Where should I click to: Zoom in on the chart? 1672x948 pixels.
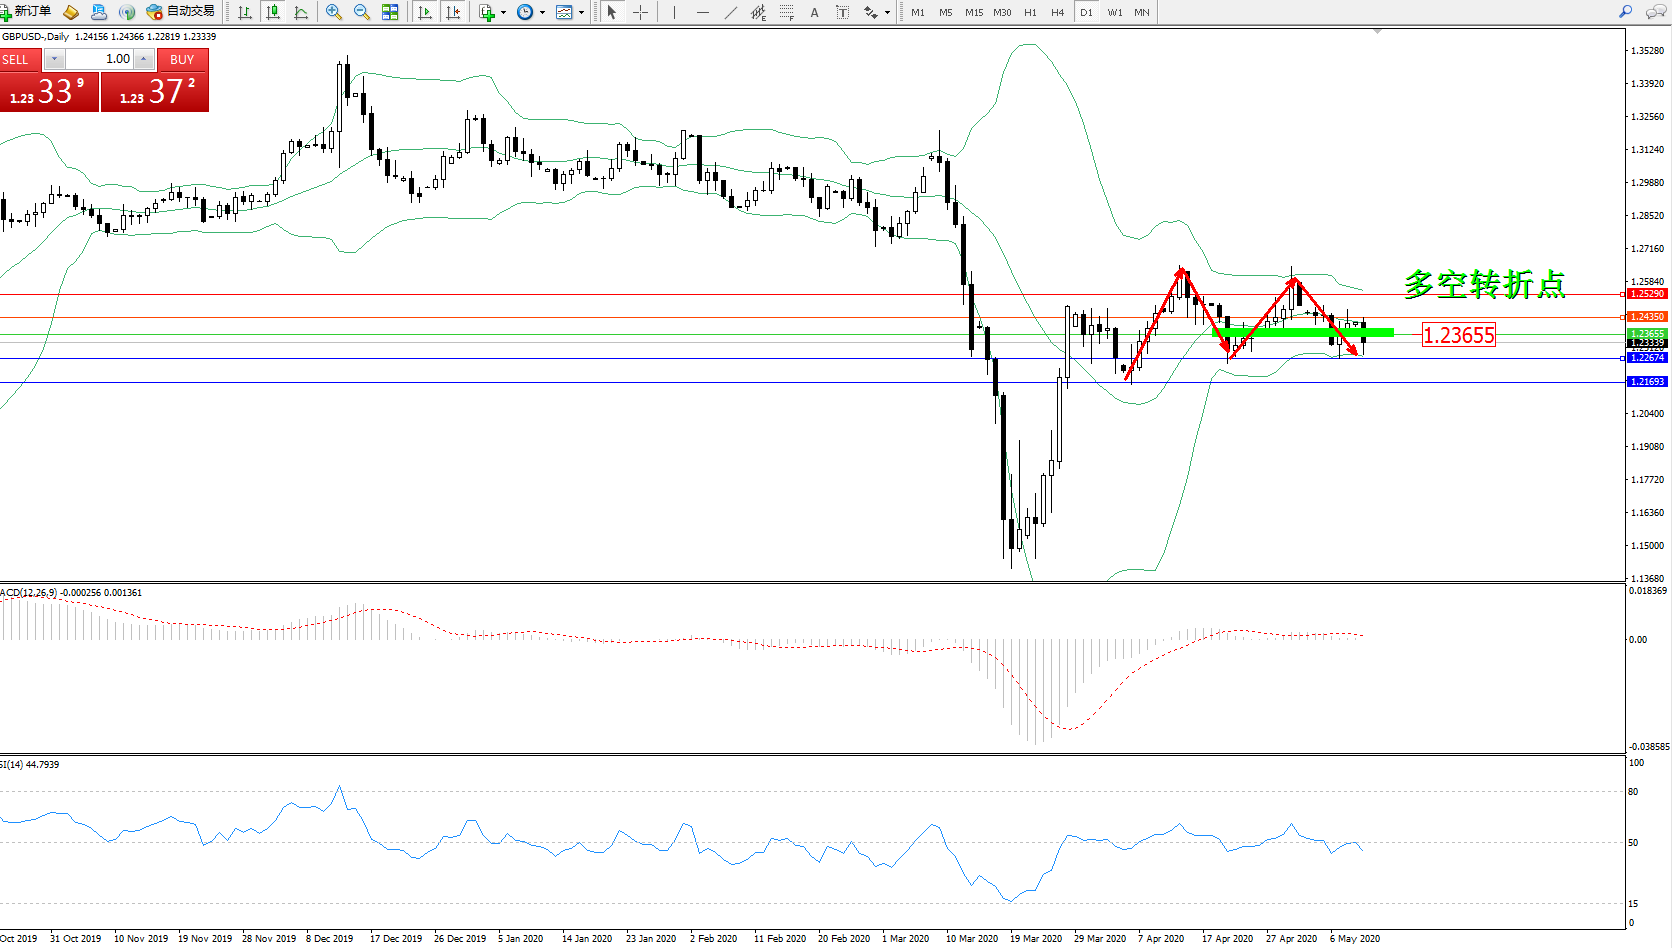[334, 12]
